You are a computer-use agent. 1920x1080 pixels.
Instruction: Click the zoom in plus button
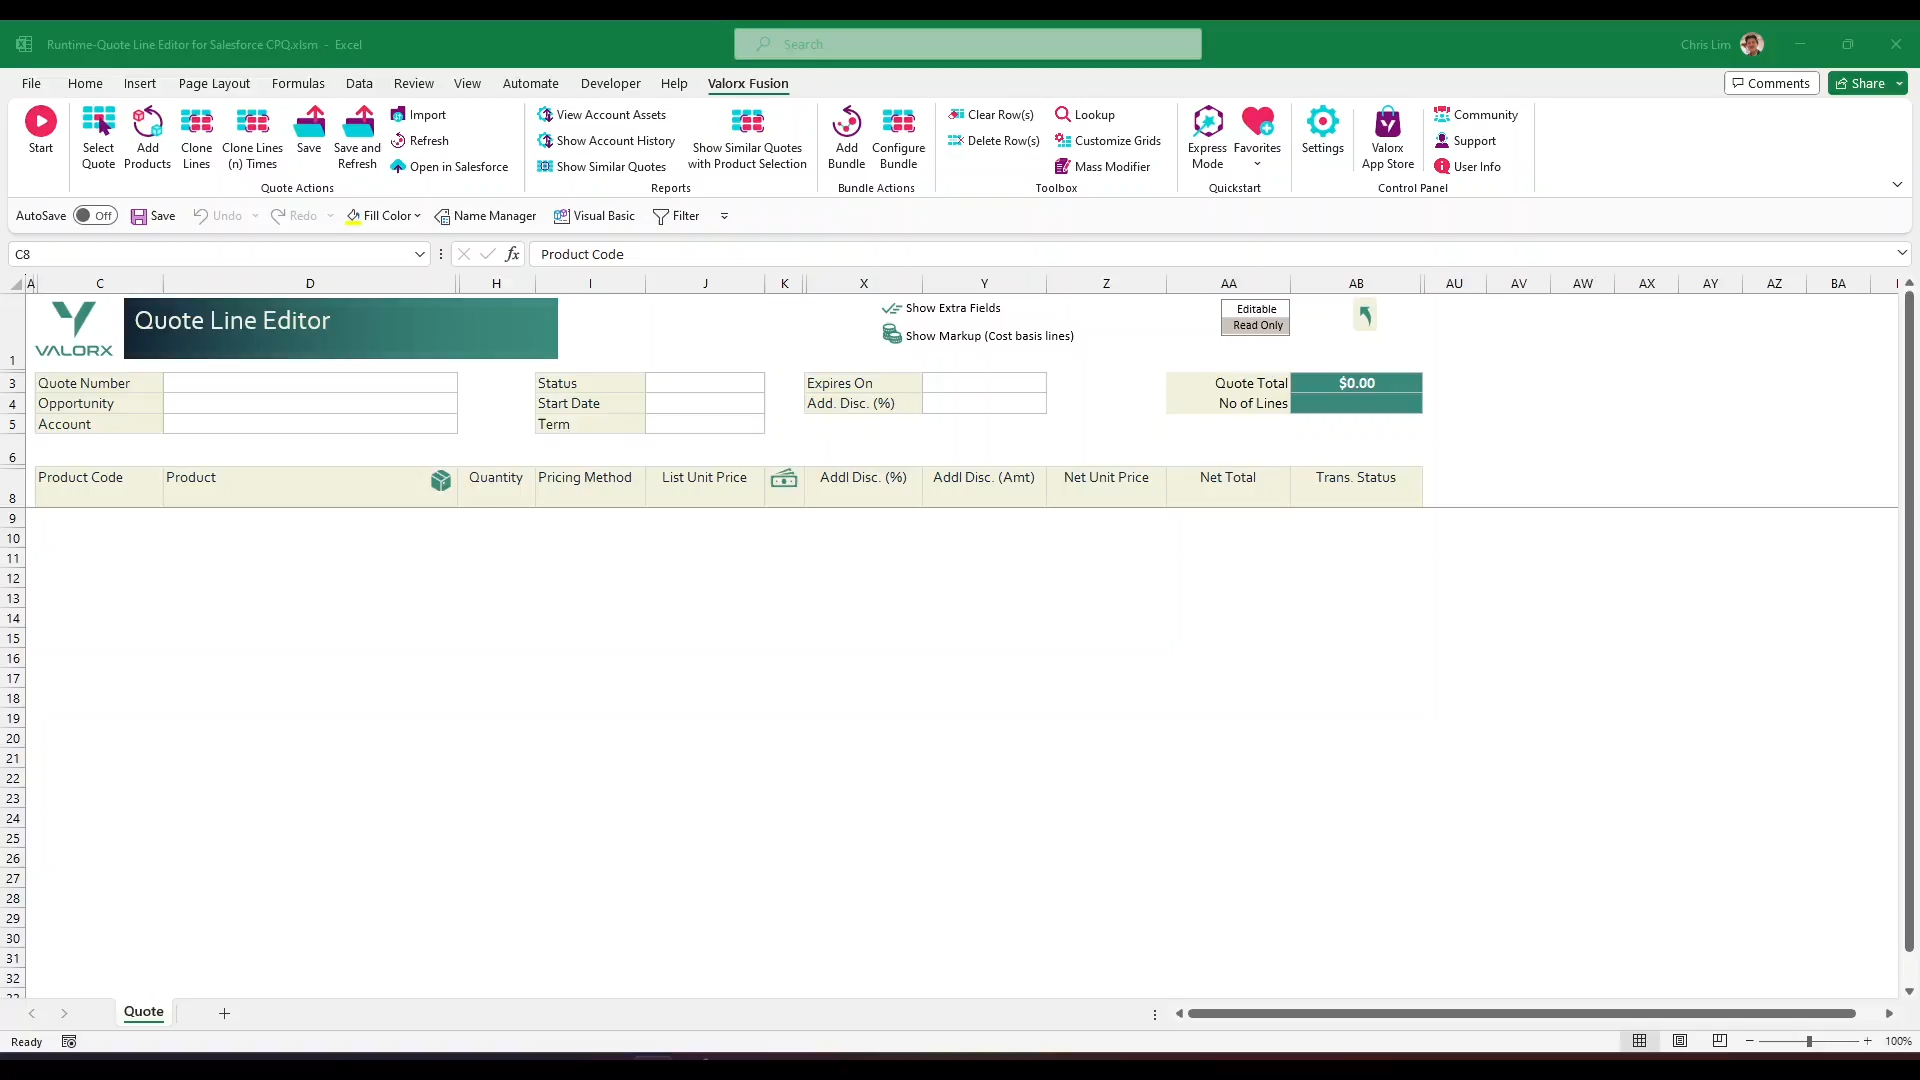(x=1867, y=1041)
